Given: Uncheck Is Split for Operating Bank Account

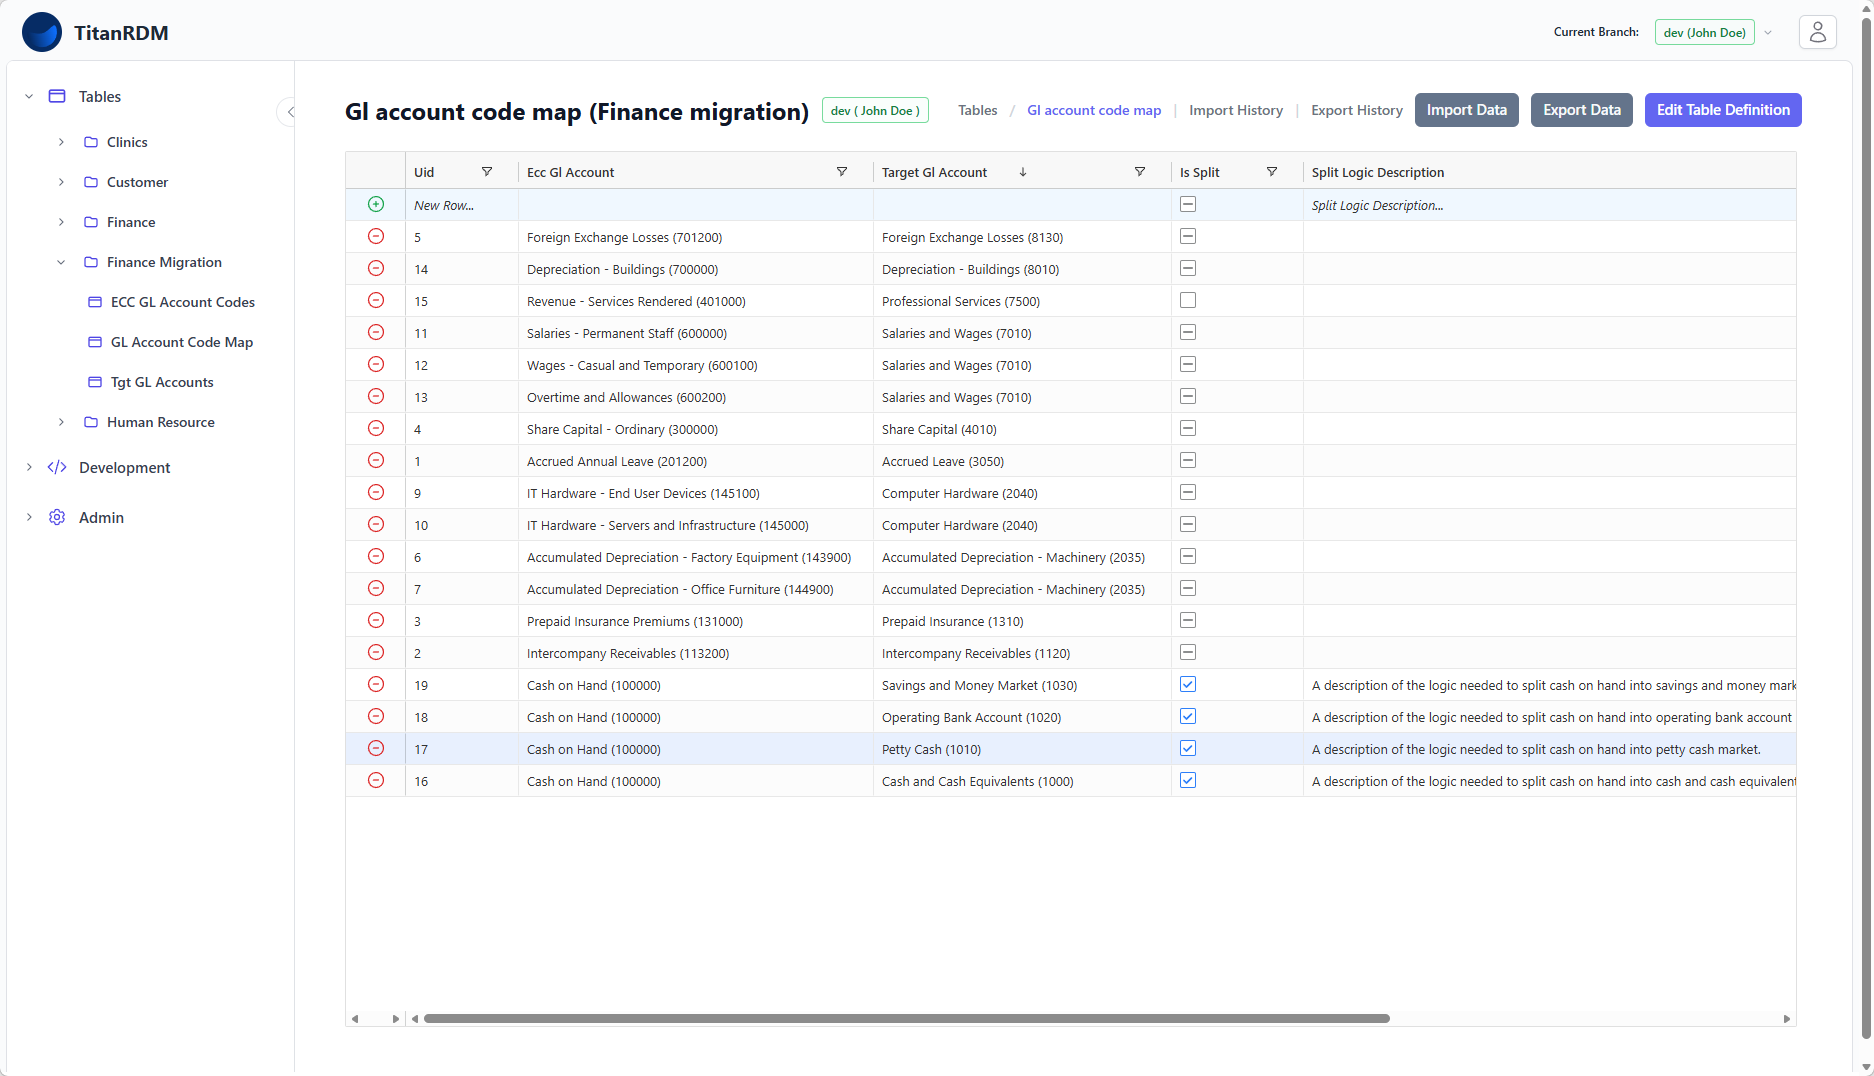Looking at the screenshot, I should 1188,716.
